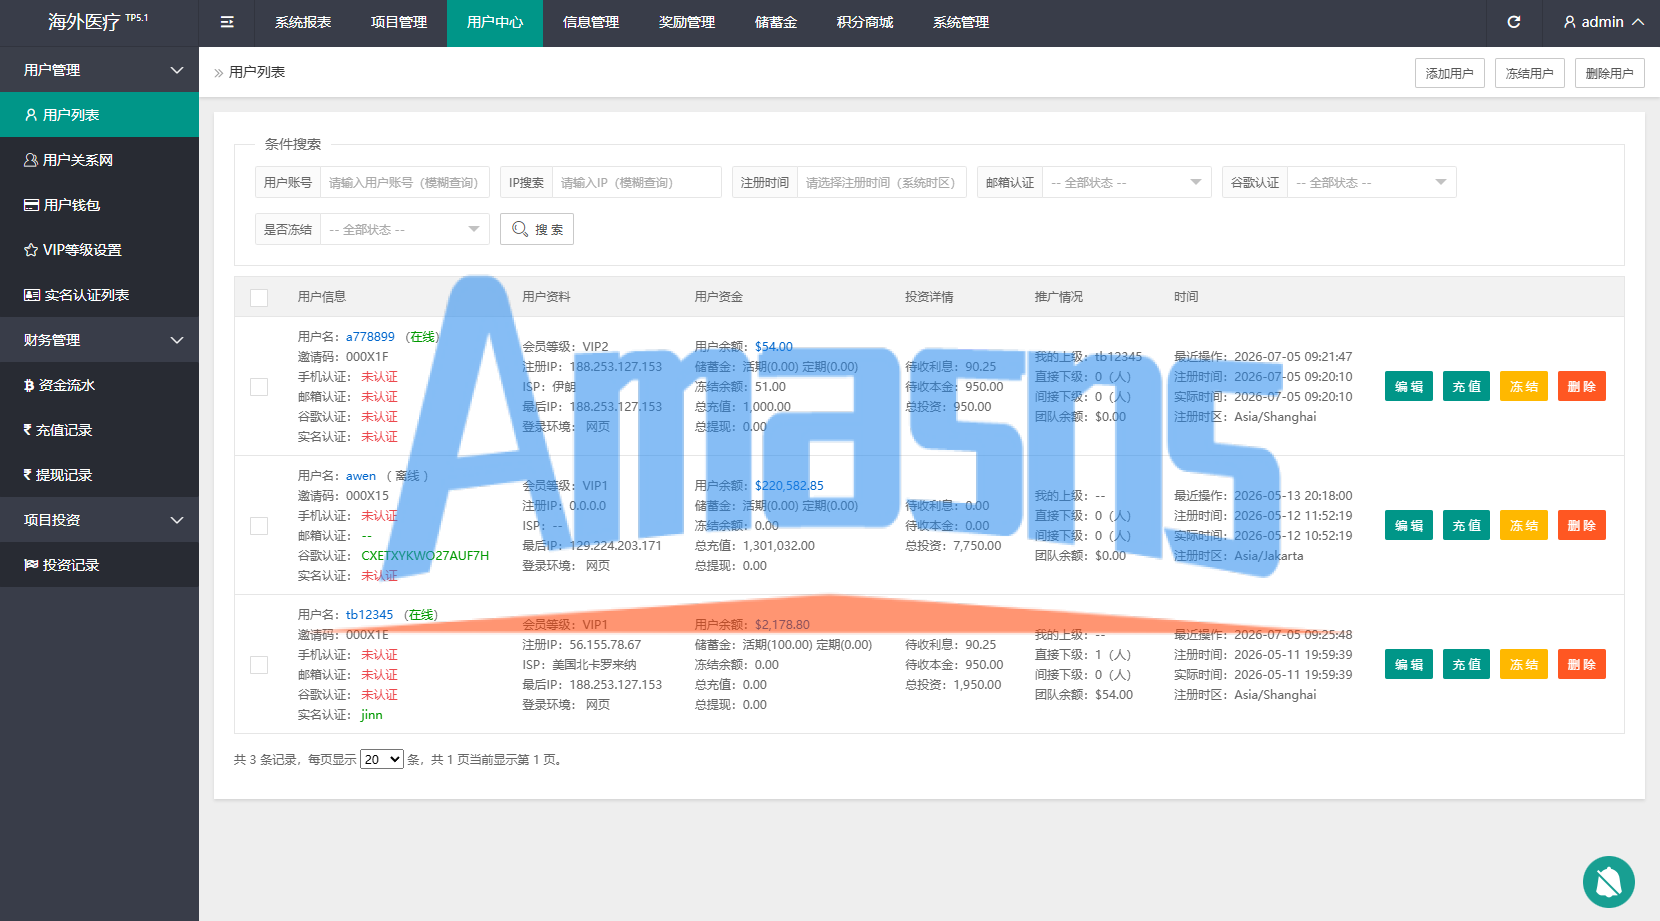Click the 添加用户 button

coord(1450,73)
